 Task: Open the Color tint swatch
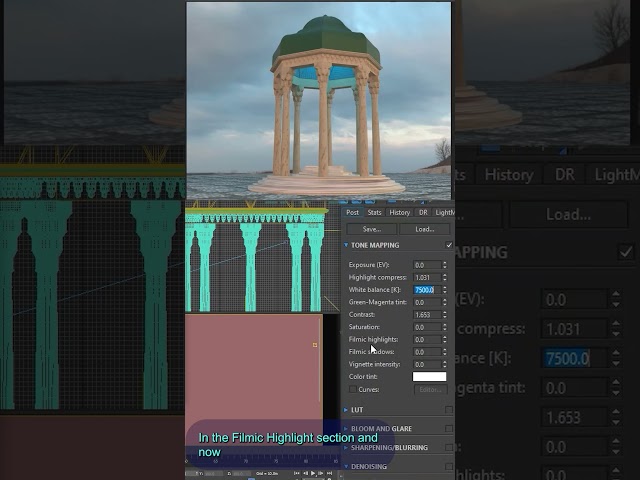coord(429,376)
